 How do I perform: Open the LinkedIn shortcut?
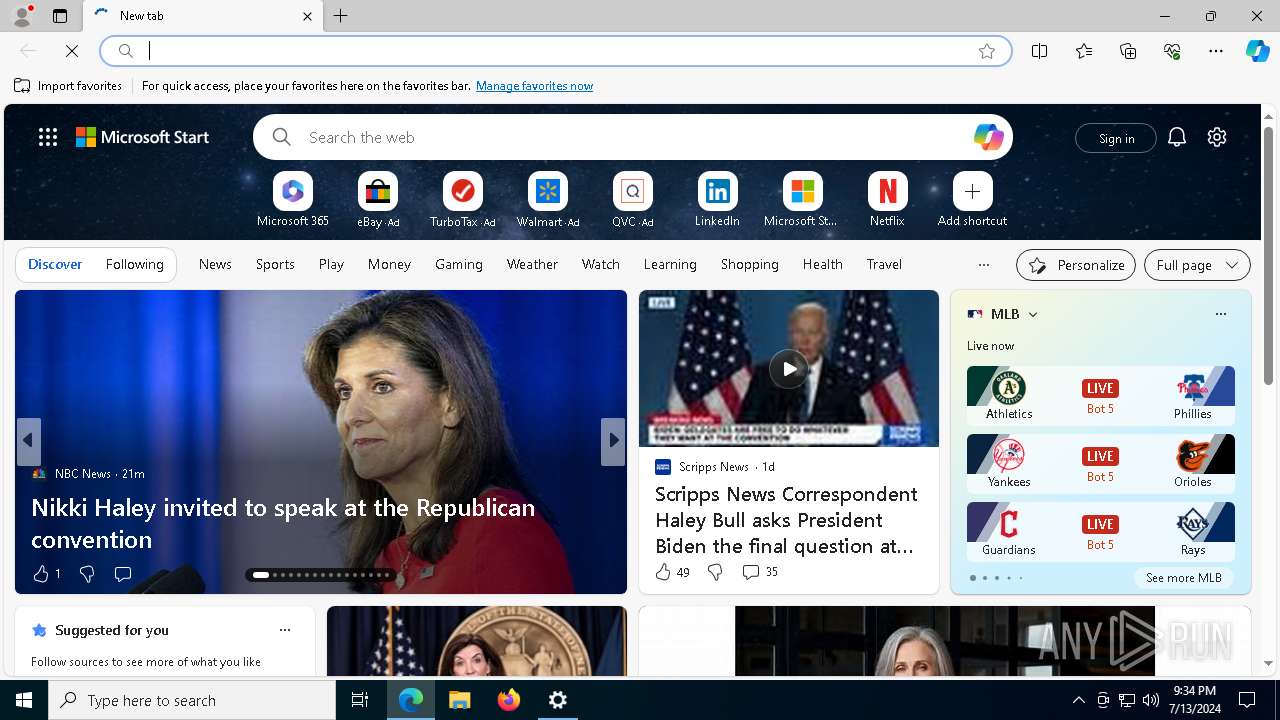(x=717, y=200)
